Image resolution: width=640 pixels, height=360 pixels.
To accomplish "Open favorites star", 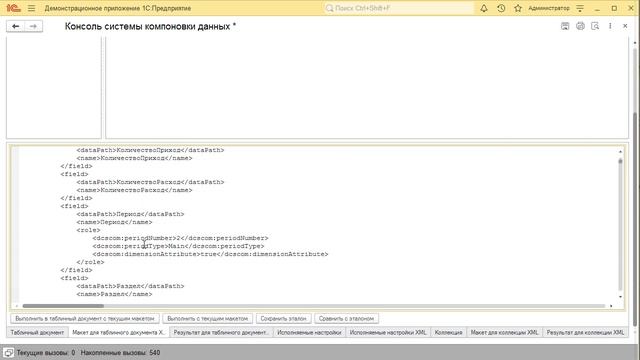I will [518, 8].
